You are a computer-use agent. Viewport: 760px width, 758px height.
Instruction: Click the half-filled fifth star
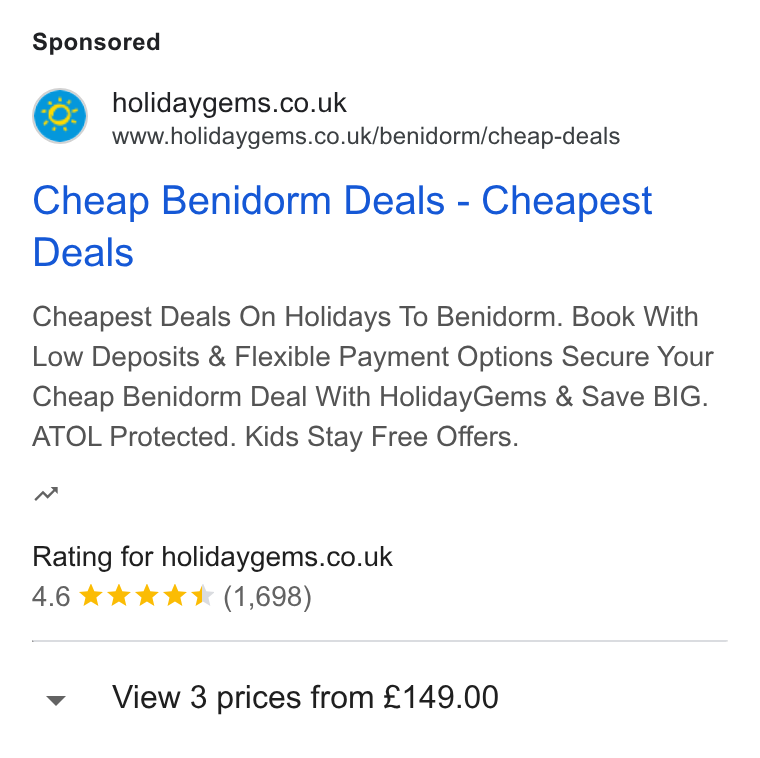pos(203,596)
